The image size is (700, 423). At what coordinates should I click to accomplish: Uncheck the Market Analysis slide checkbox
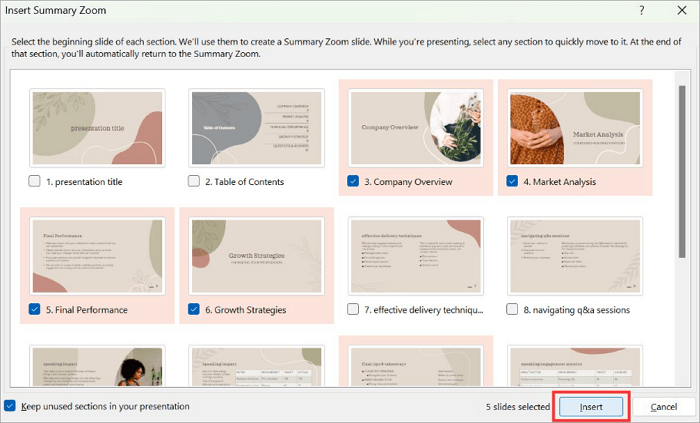pyautogui.click(x=512, y=181)
